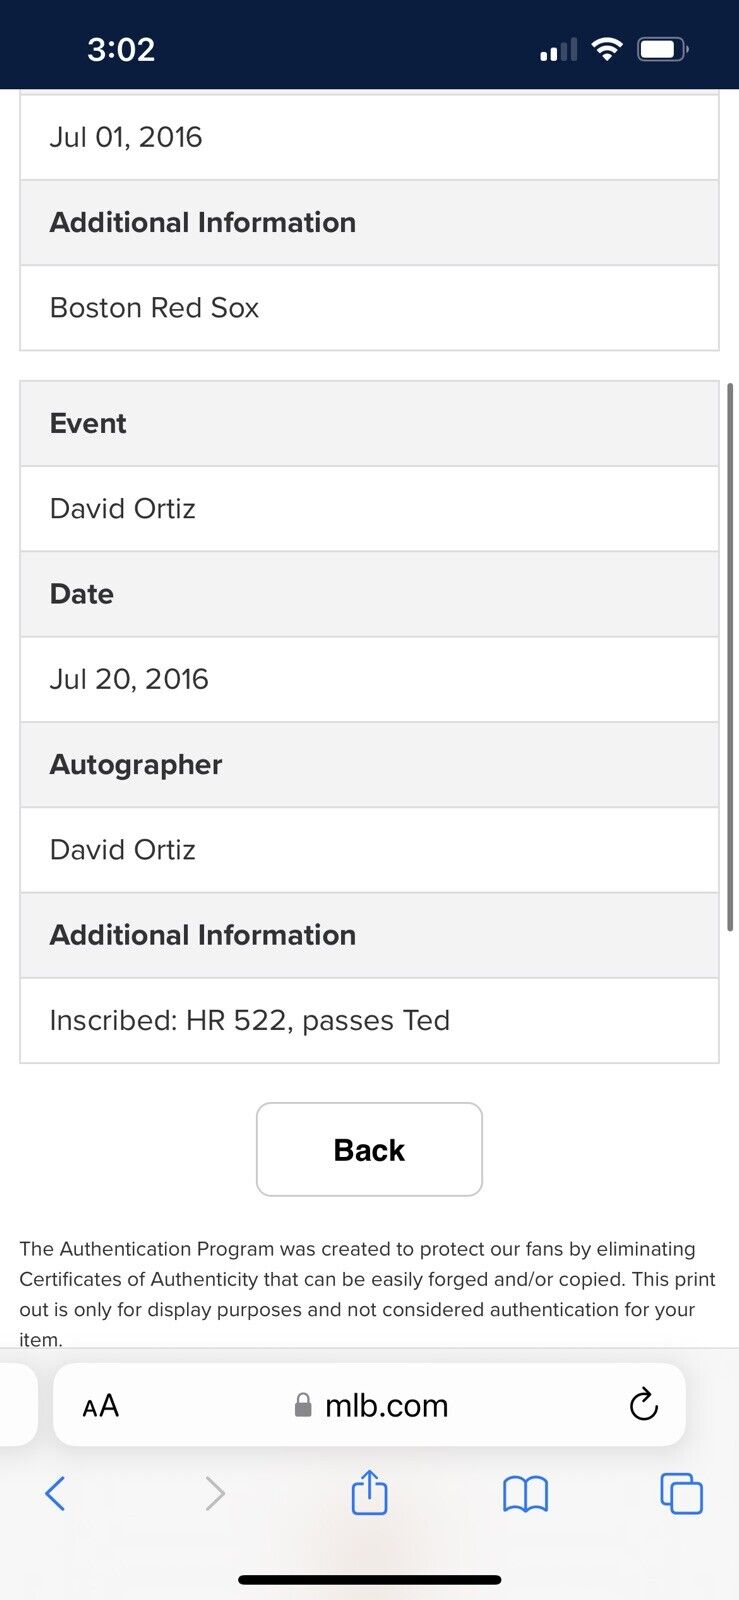Open the Safari share sheet

(x=369, y=1492)
